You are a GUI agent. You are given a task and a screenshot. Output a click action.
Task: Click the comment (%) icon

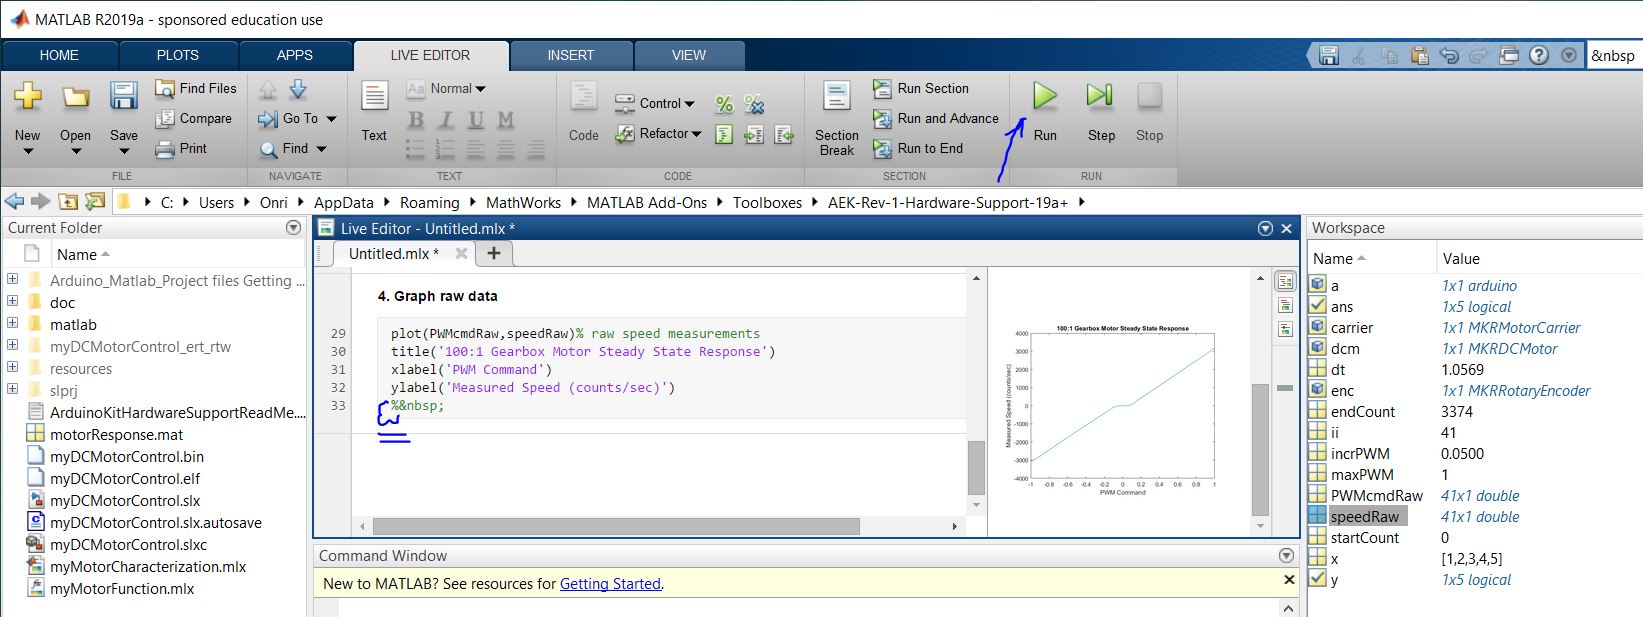click(x=725, y=104)
